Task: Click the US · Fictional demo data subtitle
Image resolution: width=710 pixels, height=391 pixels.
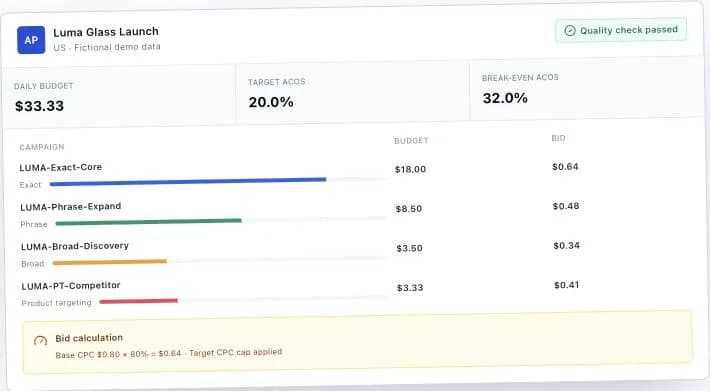Action: (x=107, y=47)
